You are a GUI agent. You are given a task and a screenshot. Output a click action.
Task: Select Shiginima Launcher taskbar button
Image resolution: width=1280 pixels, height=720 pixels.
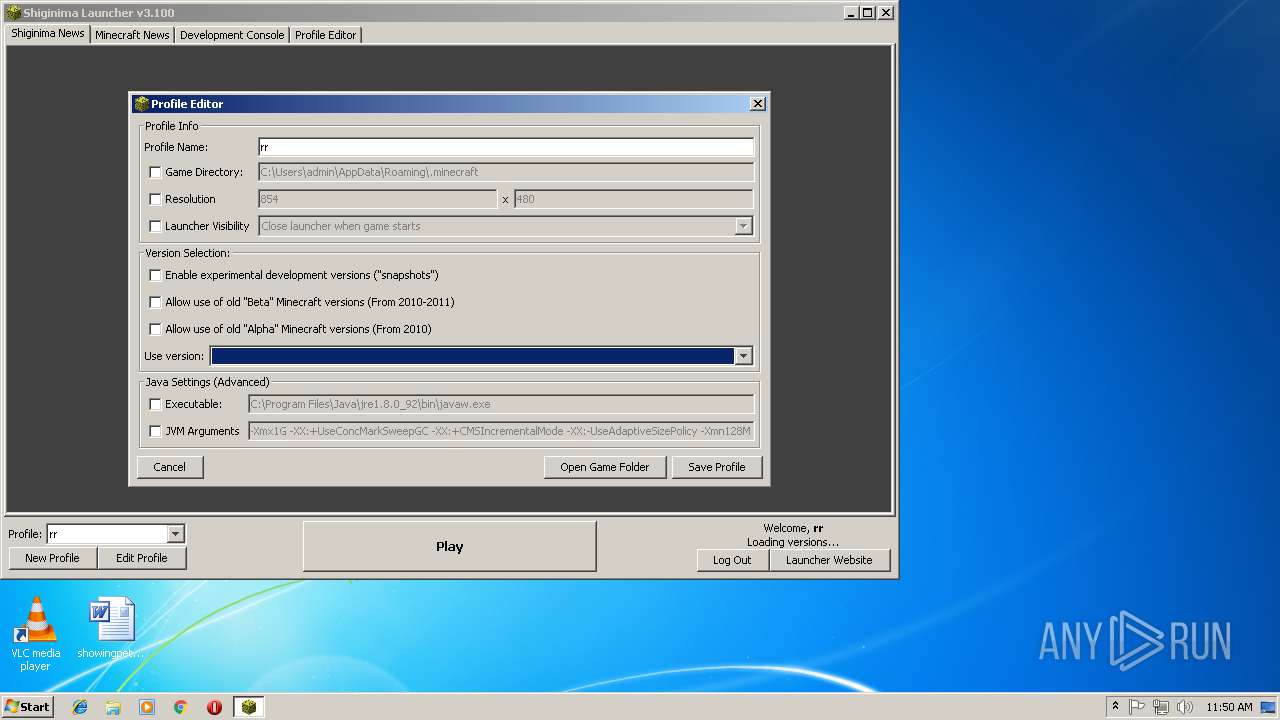pyautogui.click(x=249, y=707)
